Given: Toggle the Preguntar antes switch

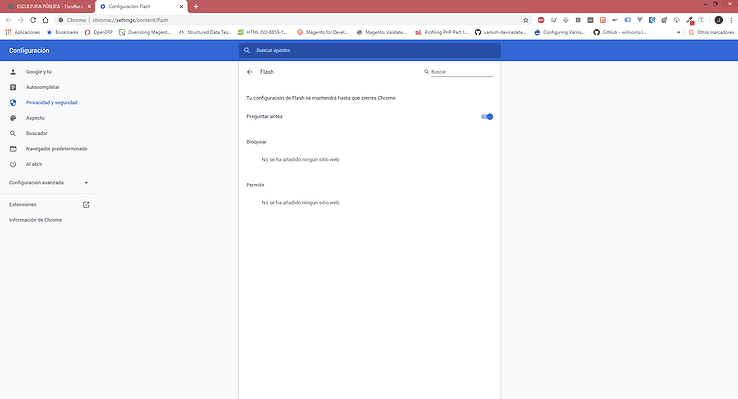Looking at the screenshot, I should coord(487,117).
